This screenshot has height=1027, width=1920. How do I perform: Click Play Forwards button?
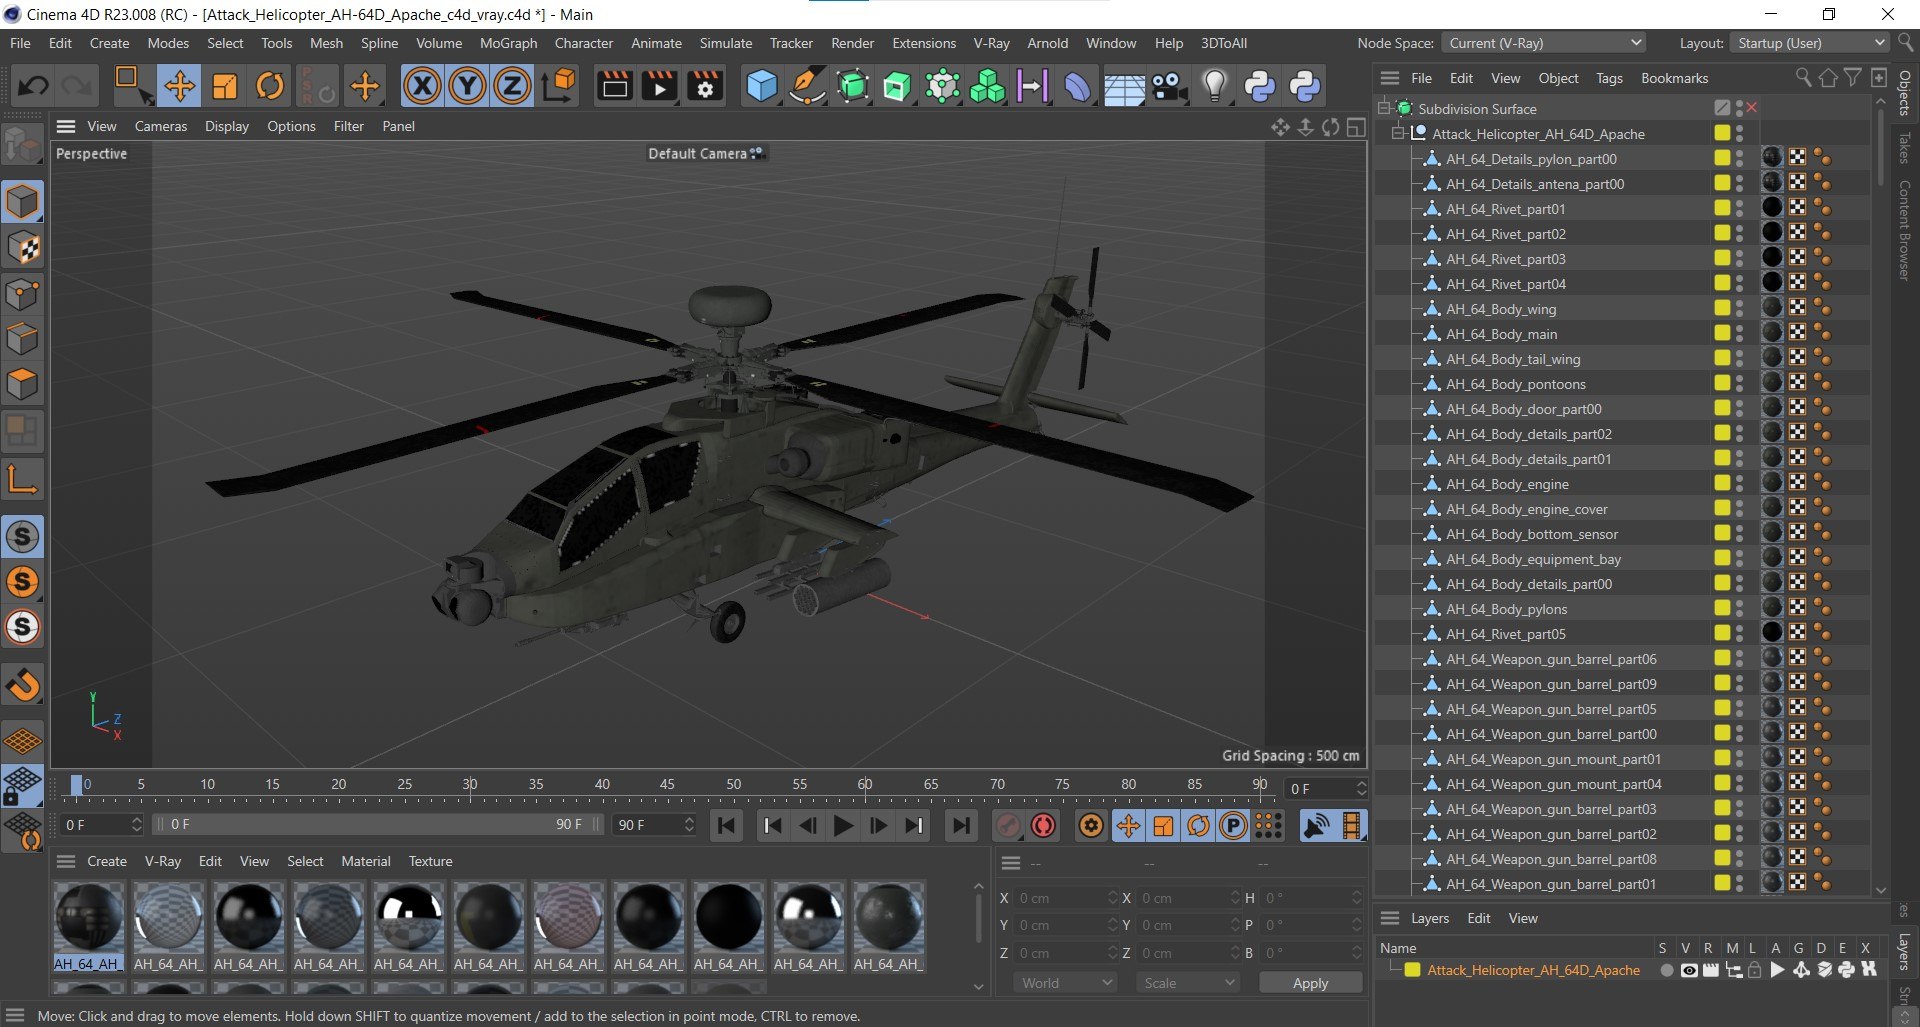click(843, 826)
